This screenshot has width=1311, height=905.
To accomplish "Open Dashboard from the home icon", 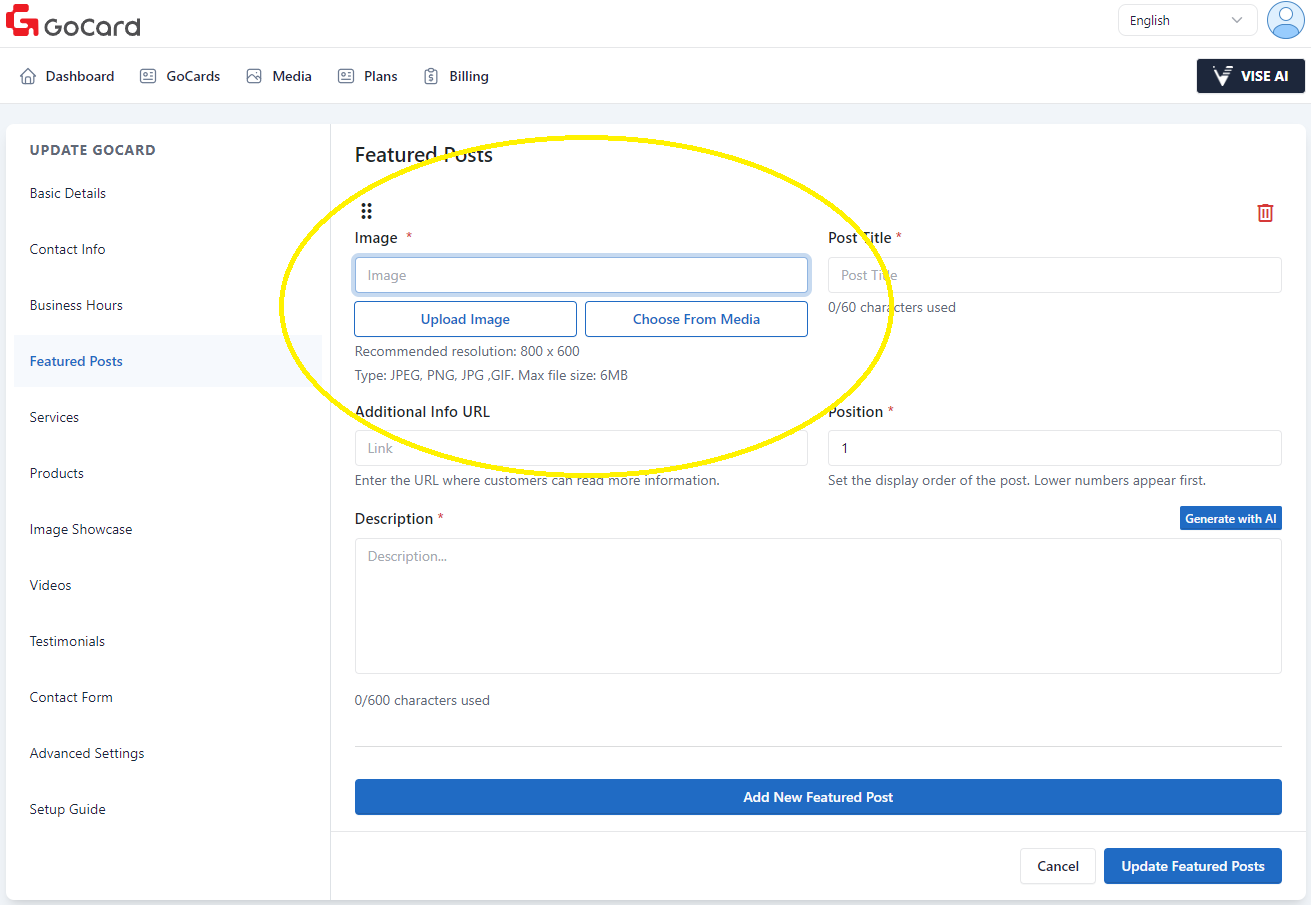I will tap(28, 76).
